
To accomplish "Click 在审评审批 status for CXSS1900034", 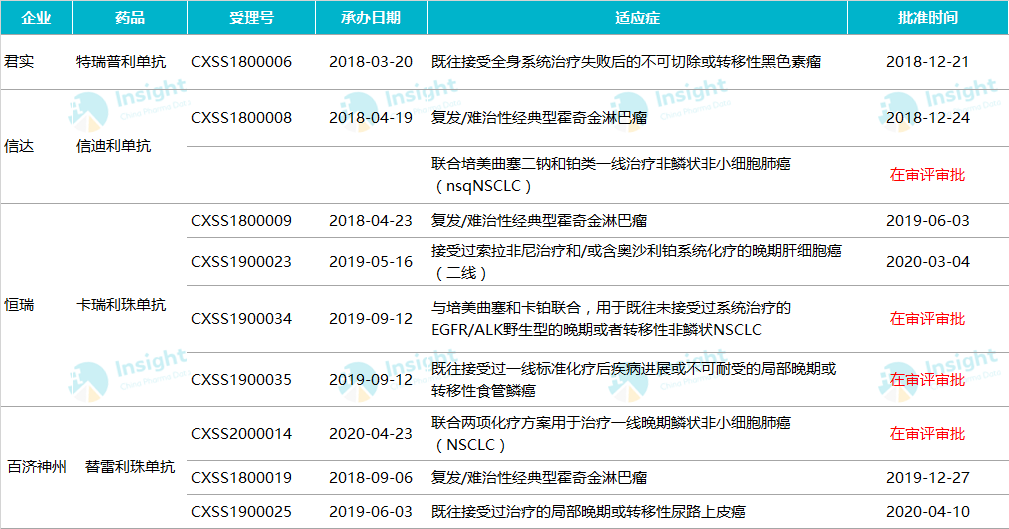I will pos(928,319).
